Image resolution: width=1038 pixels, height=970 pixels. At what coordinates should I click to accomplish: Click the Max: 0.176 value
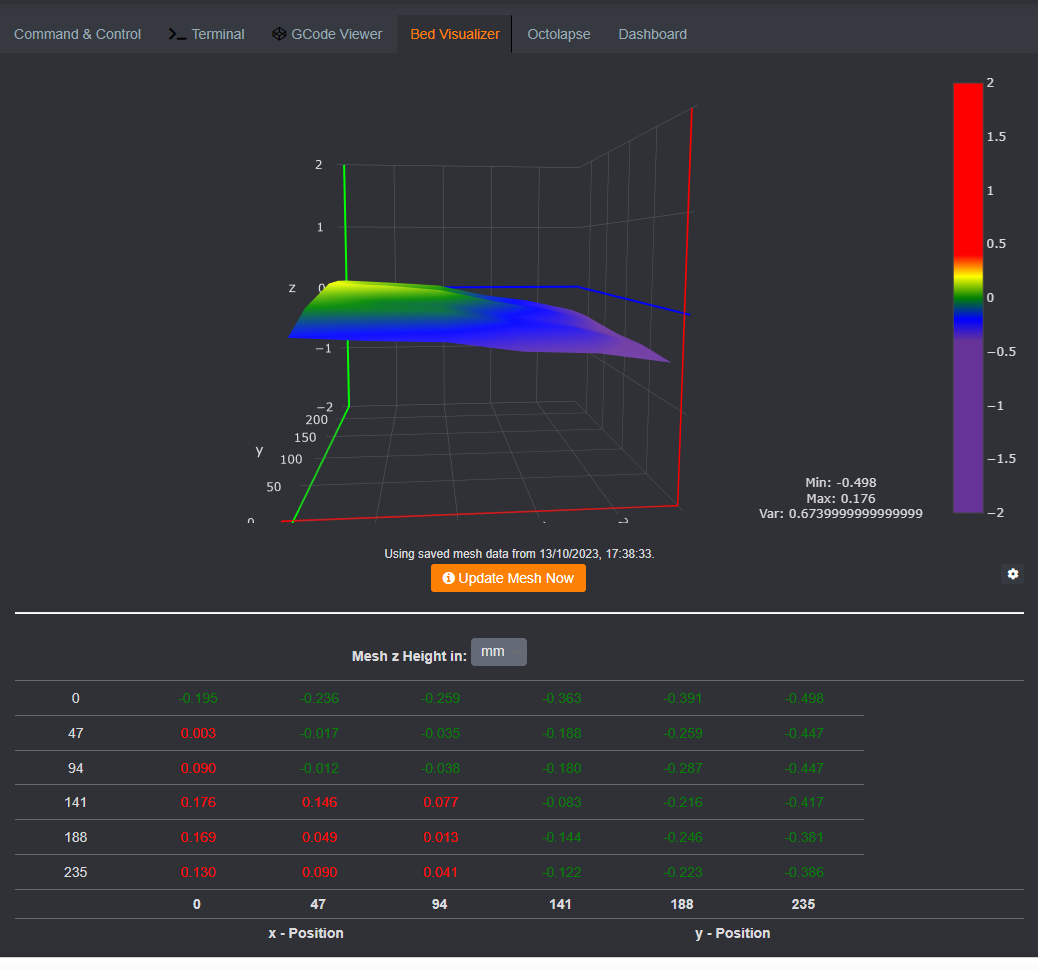(x=841, y=499)
